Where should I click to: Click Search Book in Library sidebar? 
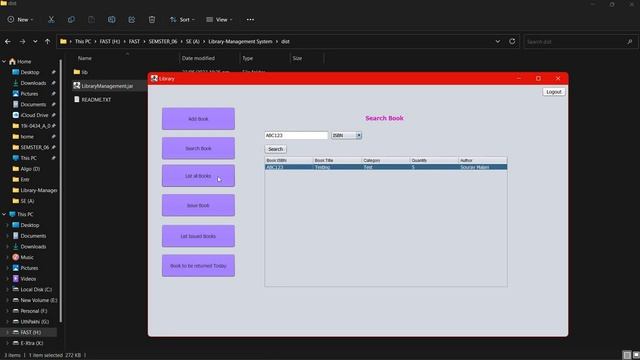coord(198,148)
